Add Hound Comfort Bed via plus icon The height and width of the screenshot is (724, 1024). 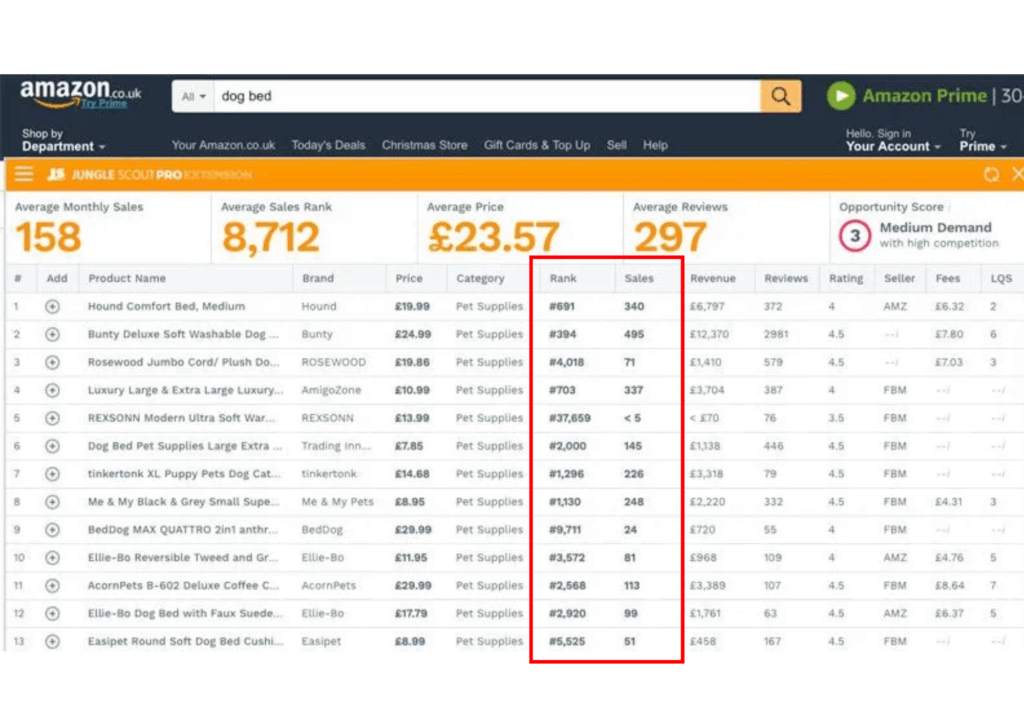[x=52, y=307]
